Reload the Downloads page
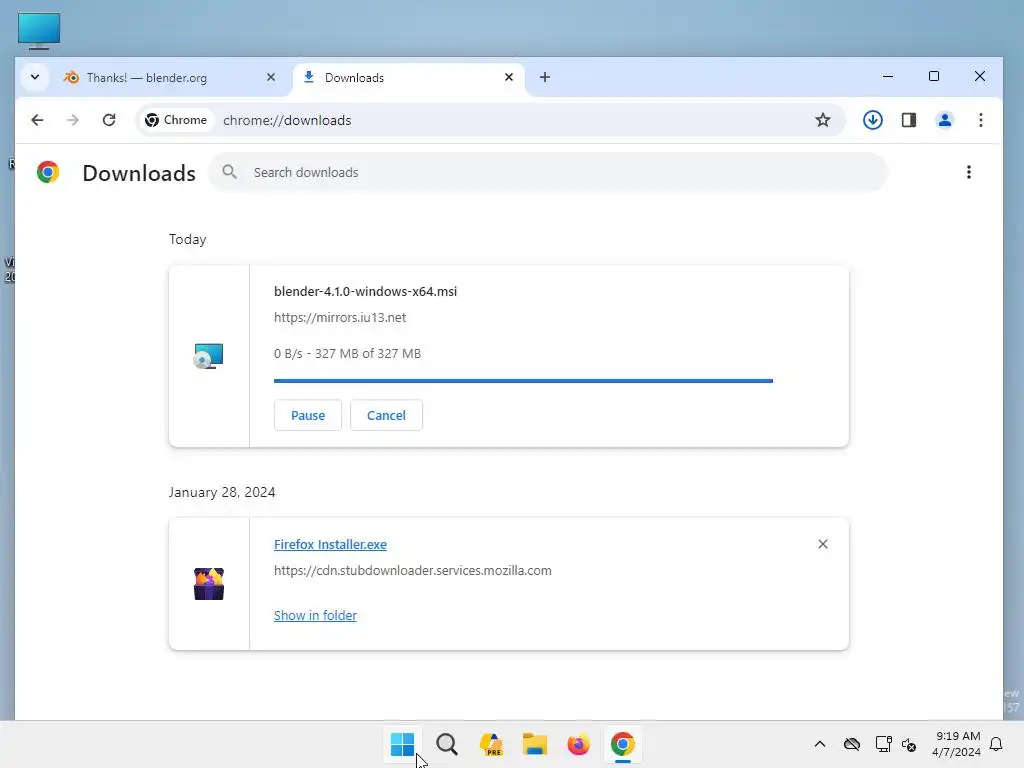Screen dimensions: 1024x768 pos(109,120)
